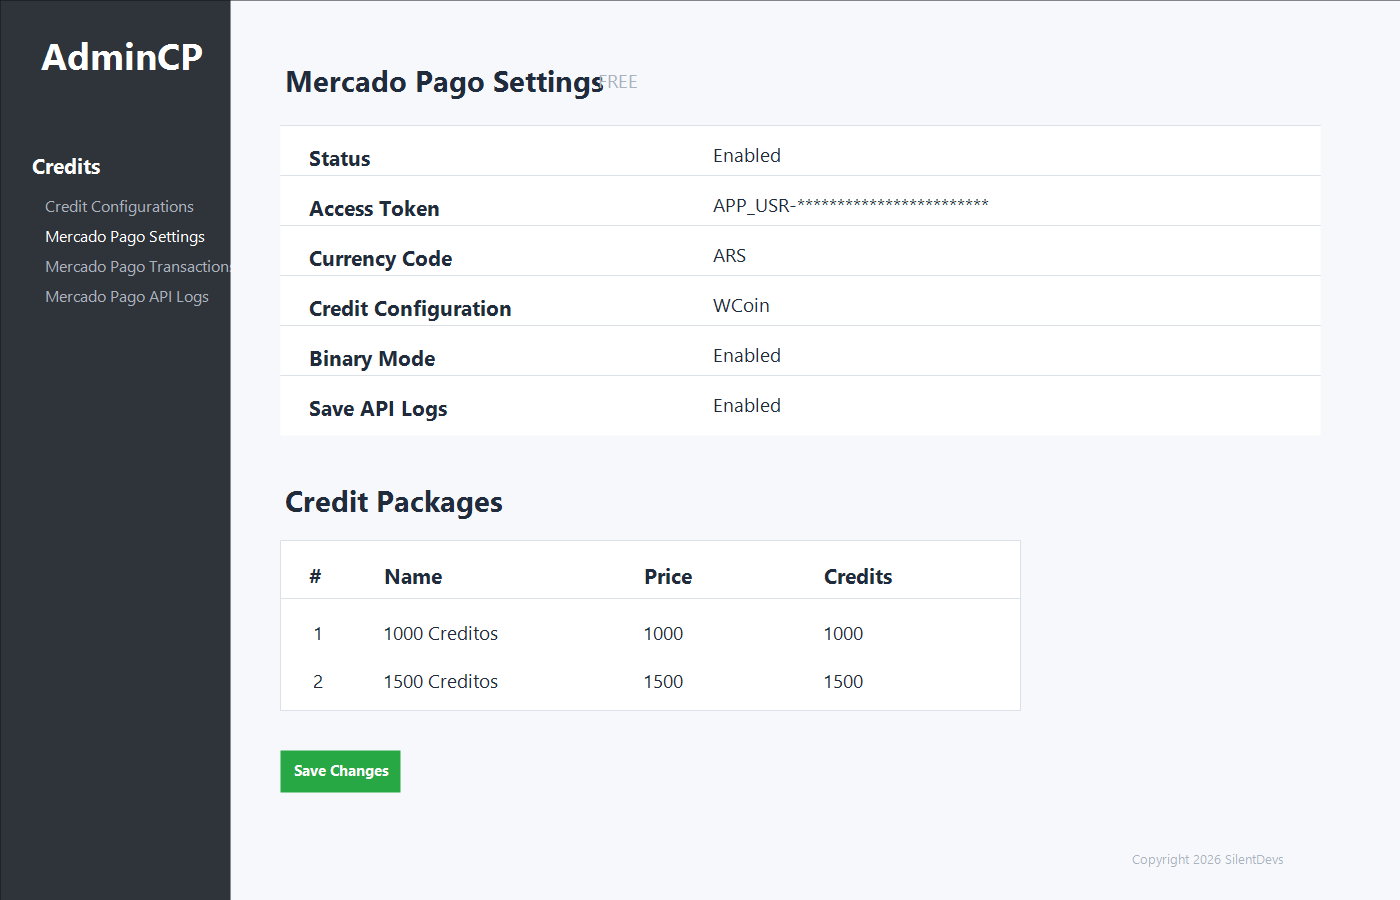Click the Save API Logs label
The image size is (1400, 900).
click(x=378, y=409)
